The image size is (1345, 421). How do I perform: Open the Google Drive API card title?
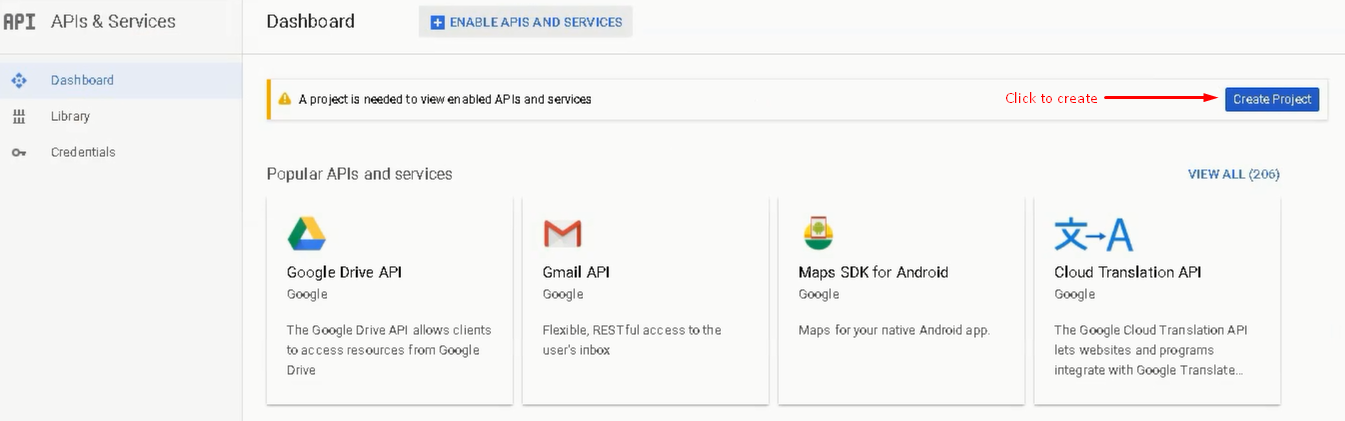click(x=344, y=272)
